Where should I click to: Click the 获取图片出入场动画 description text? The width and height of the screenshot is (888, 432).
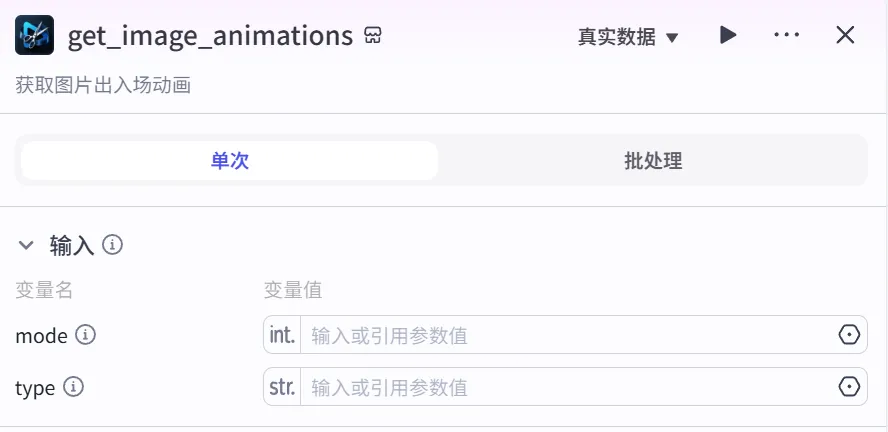103,85
